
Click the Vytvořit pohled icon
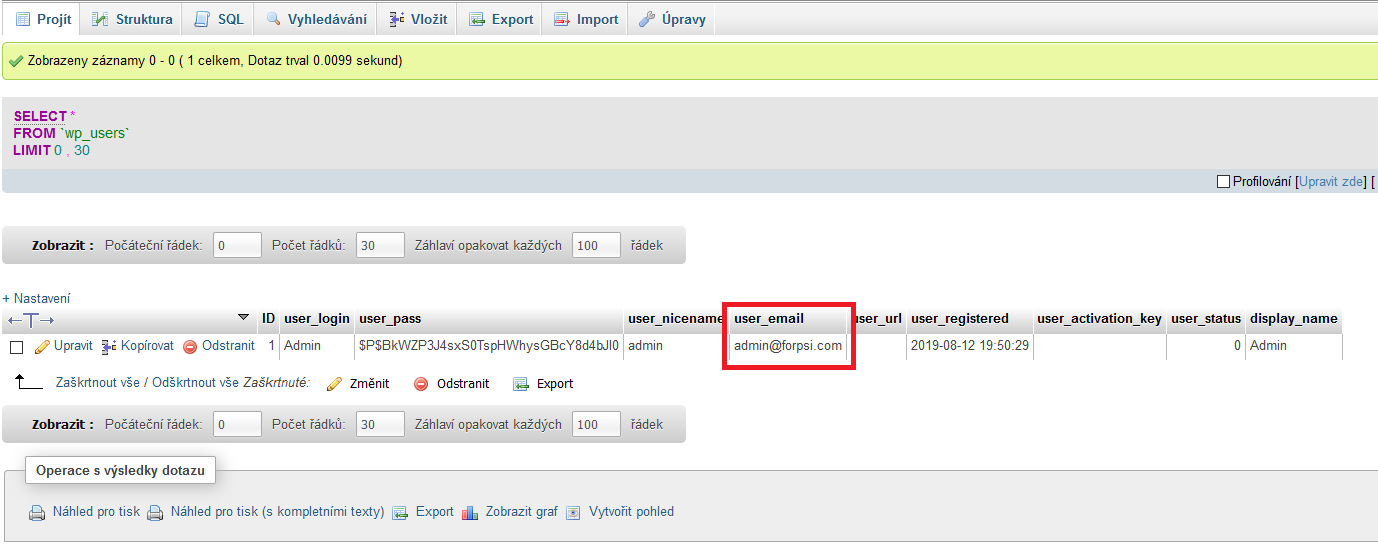point(573,513)
